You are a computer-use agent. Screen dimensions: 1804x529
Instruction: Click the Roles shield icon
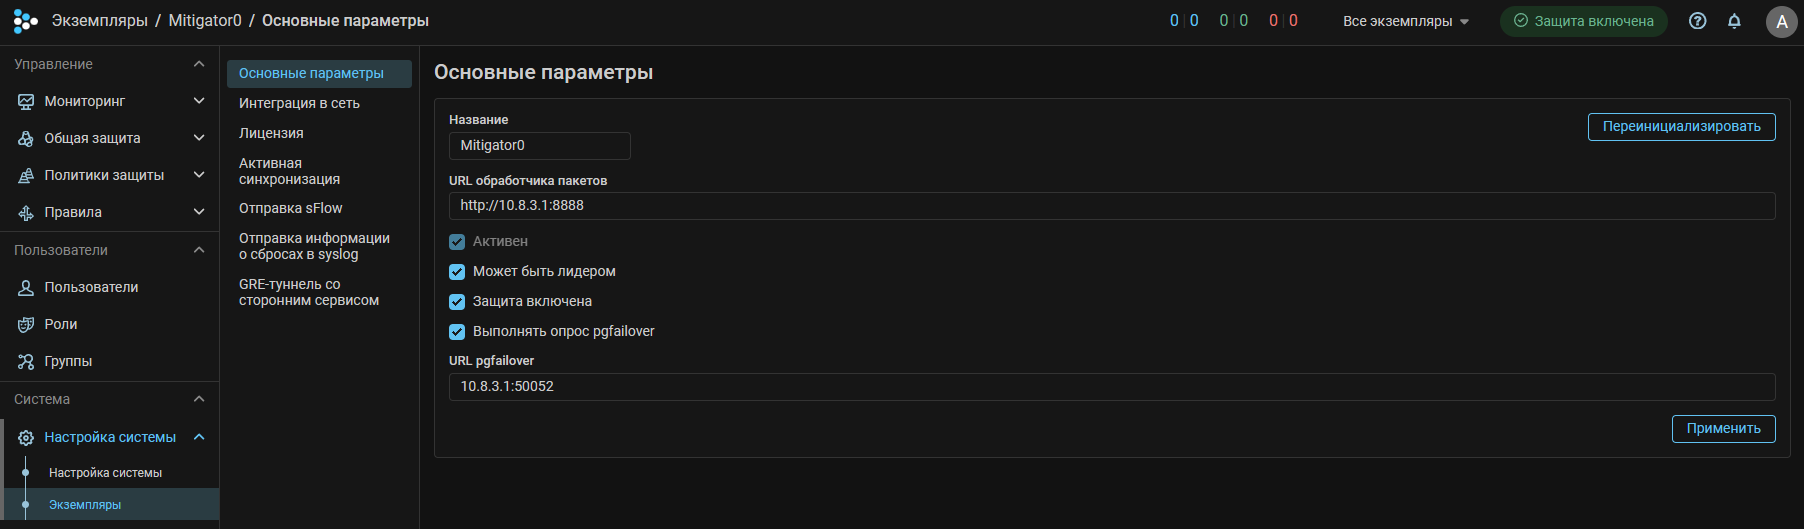[x=26, y=324]
